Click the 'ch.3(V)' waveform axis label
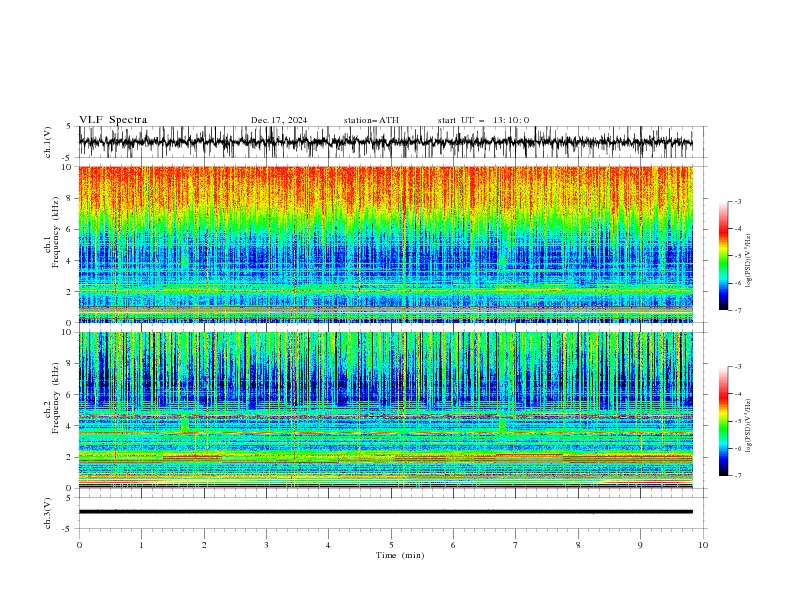The image size is (792, 612). [48, 513]
